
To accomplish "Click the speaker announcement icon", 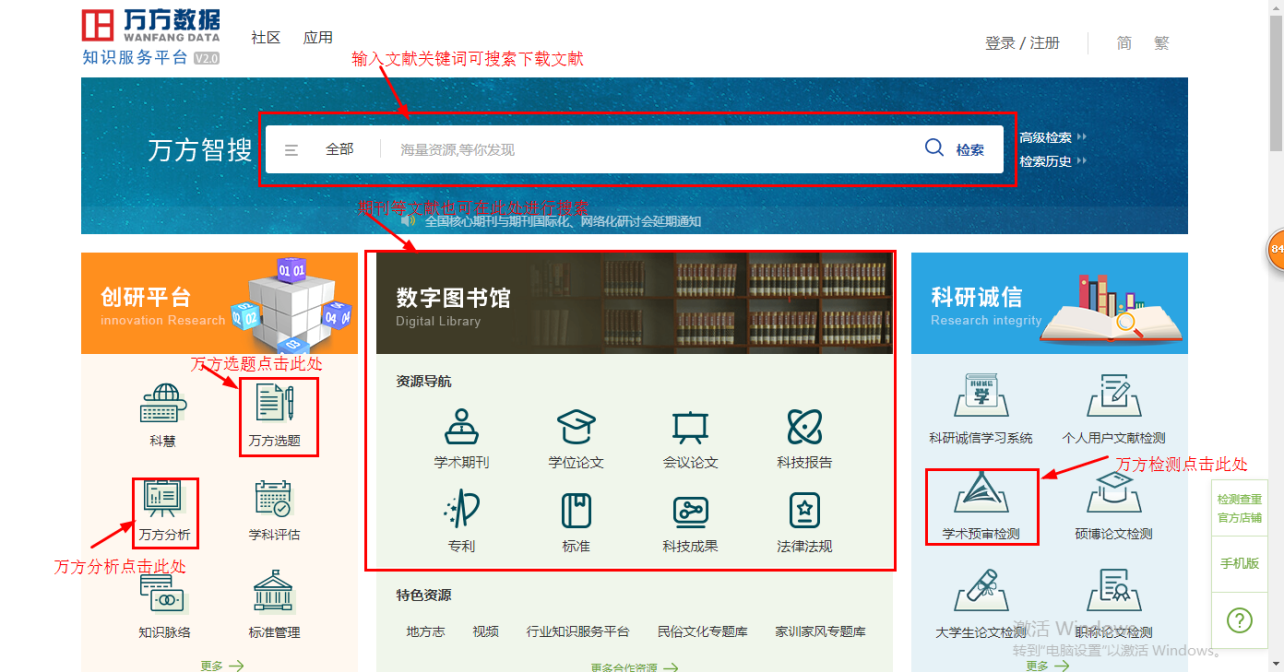I will pyautogui.click(x=408, y=220).
